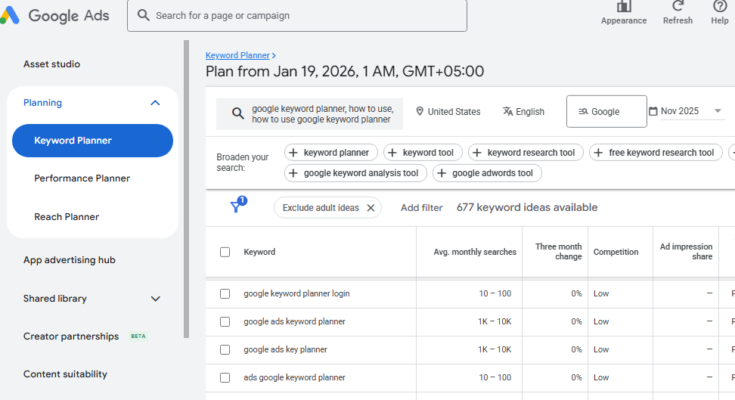The height and width of the screenshot is (400, 735).
Task: Add 'keyword planner' to broaden search
Action: (330, 152)
